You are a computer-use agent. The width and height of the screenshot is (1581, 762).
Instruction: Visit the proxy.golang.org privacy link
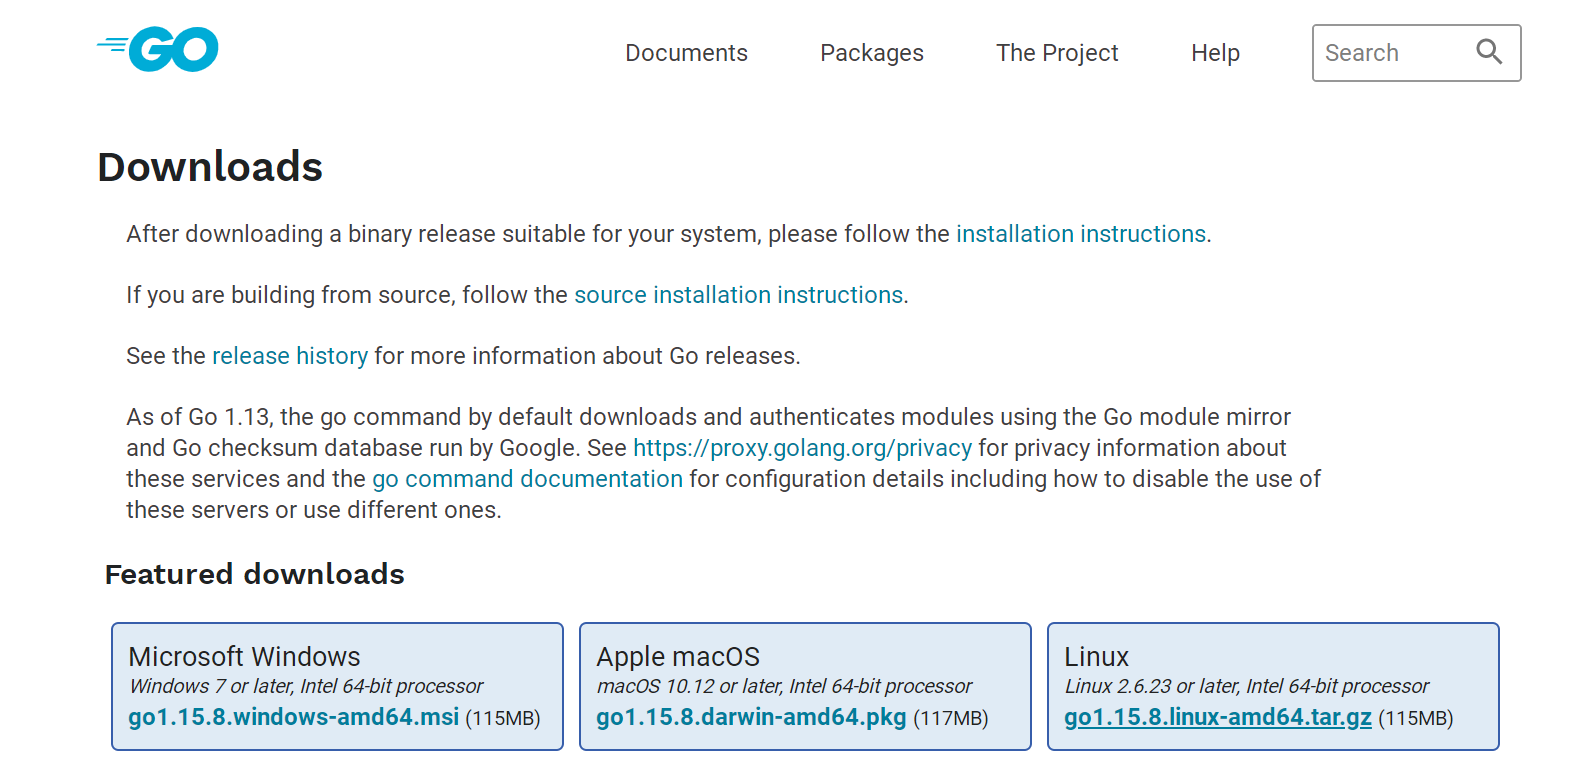[x=802, y=448]
